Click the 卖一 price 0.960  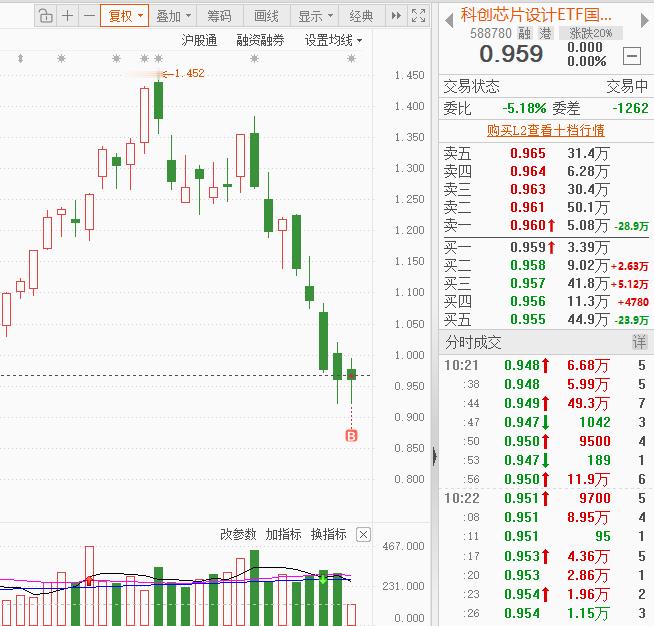[x=528, y=225]
